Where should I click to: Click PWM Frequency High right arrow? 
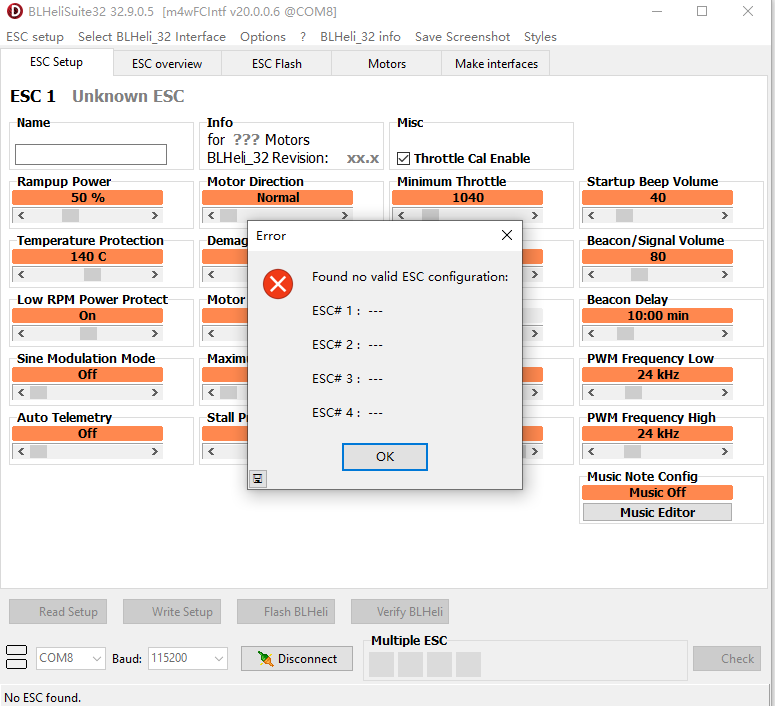(724, 451)
